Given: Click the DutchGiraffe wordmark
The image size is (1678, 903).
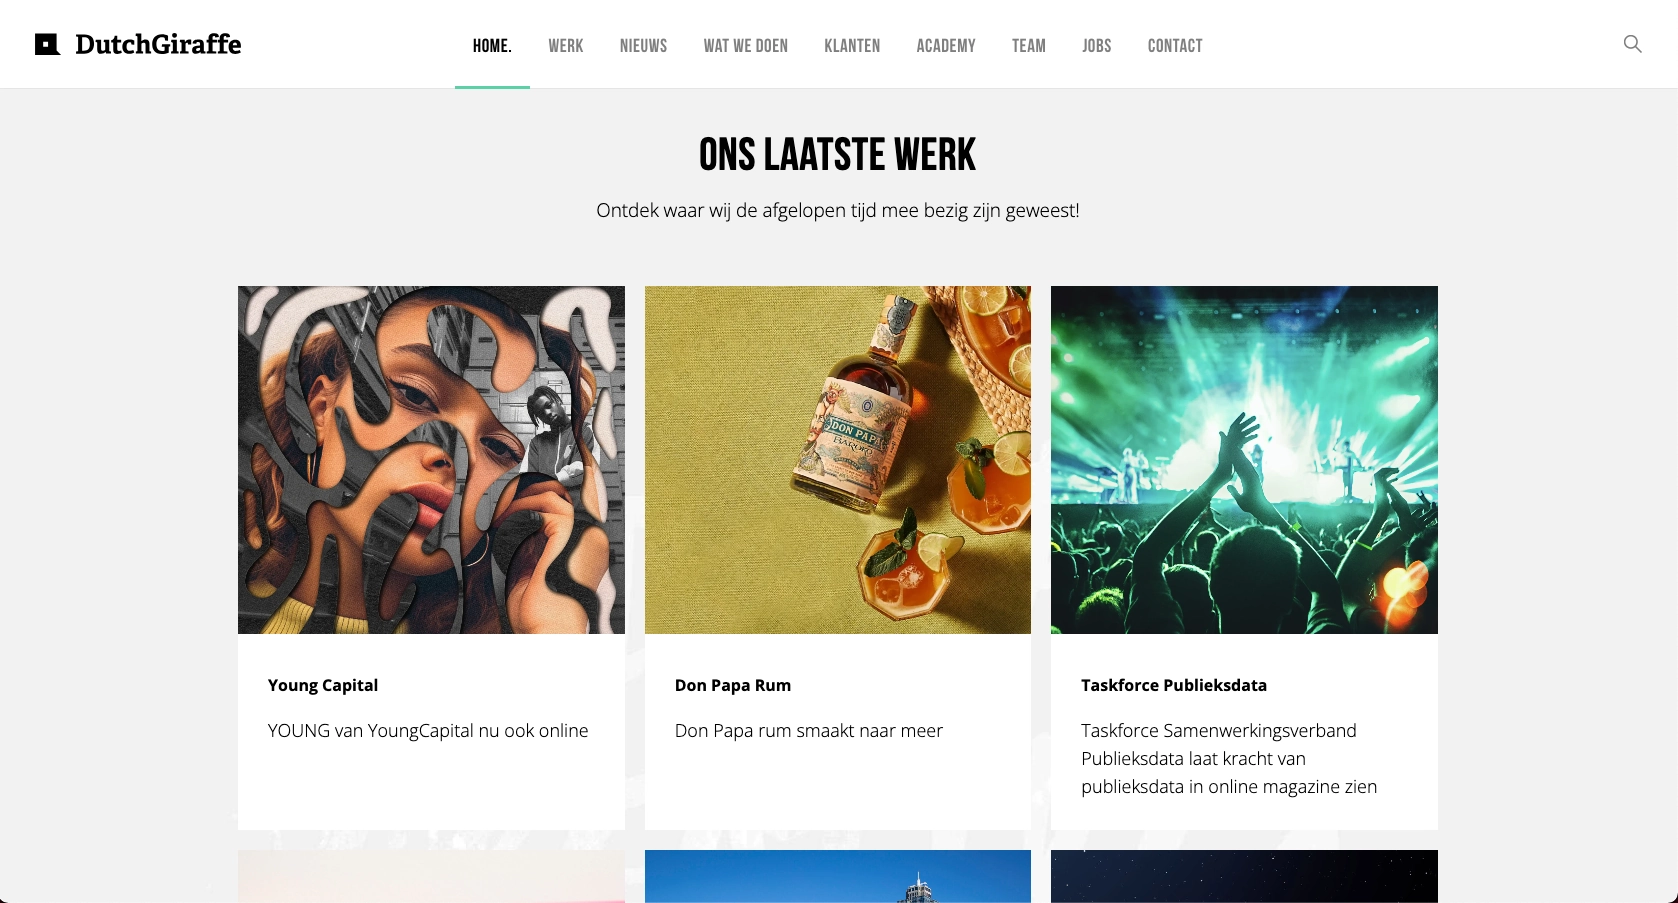Looking at the screenshot, I should point(158,44).
